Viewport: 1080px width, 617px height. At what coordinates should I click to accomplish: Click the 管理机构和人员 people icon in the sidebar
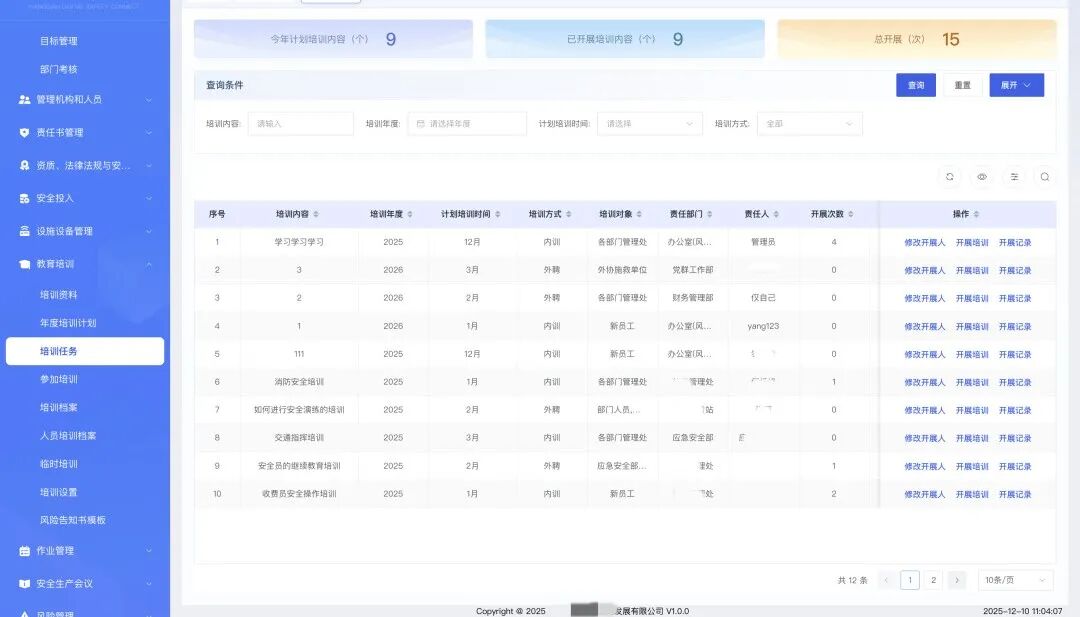tap(25, 100)
